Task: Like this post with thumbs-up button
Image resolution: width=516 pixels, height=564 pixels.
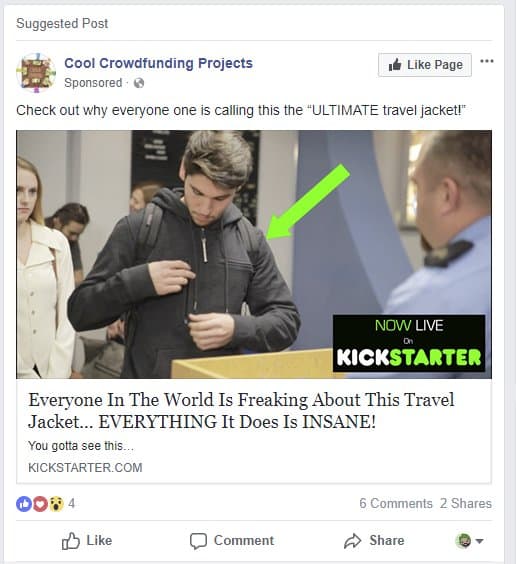Action: click(87, 541)
